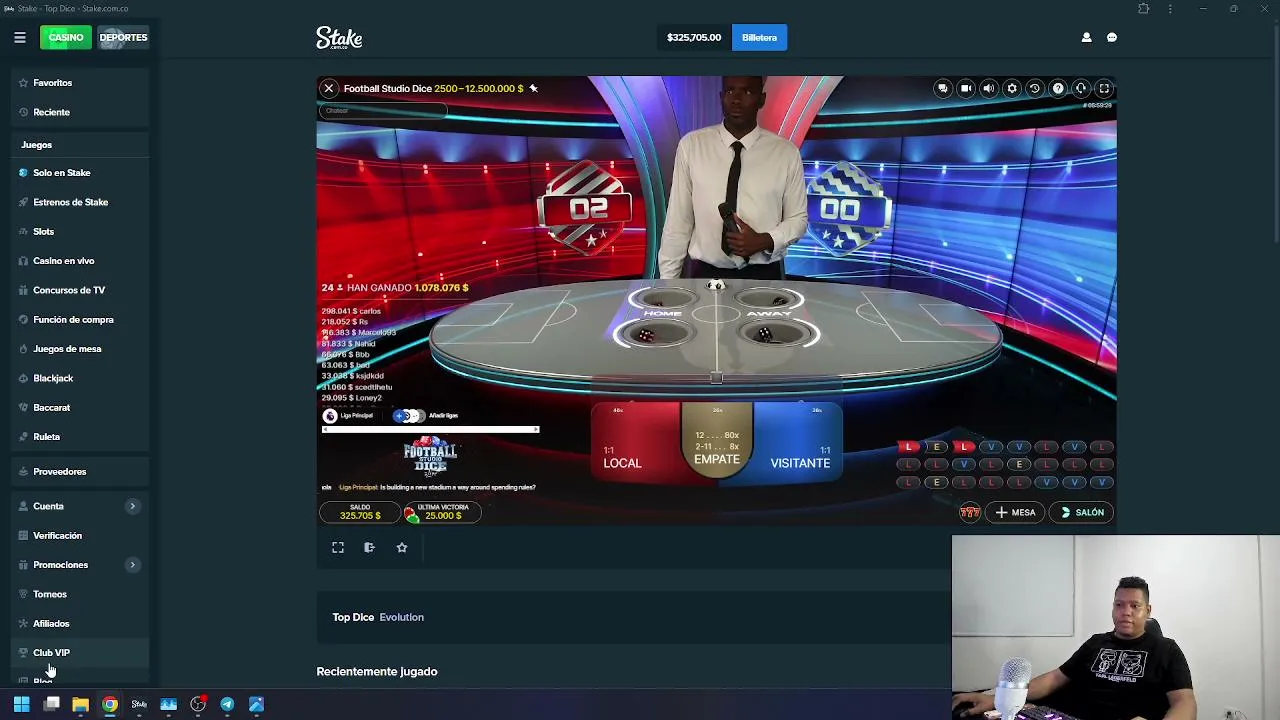Switch to the Deportes tab

123,38
